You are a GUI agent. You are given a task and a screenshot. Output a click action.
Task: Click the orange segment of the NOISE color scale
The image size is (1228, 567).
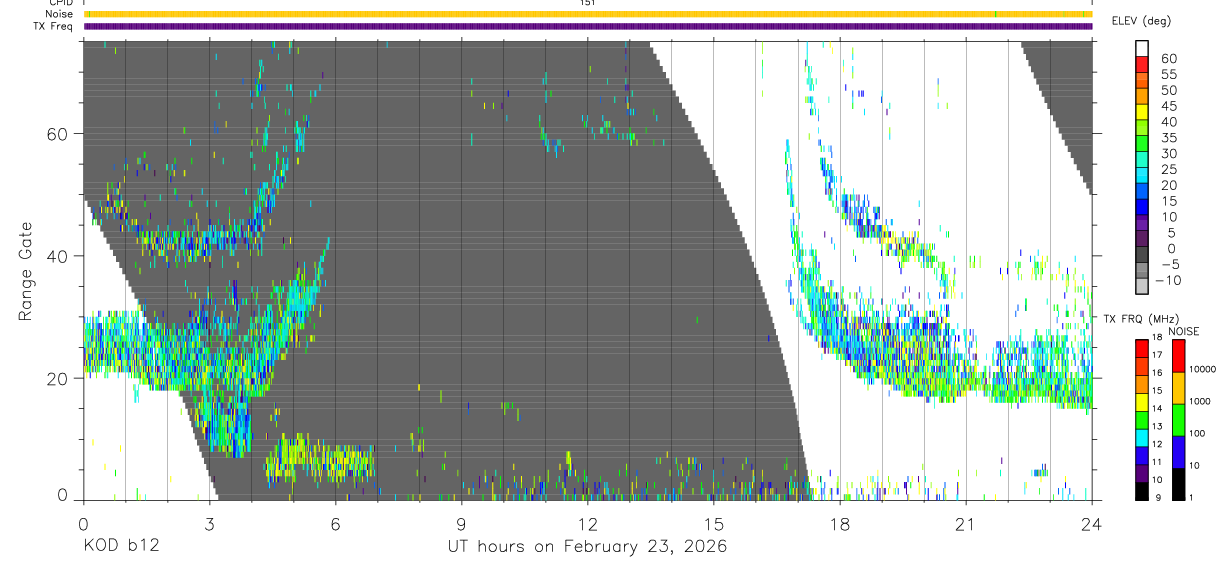coord(1177,387)
